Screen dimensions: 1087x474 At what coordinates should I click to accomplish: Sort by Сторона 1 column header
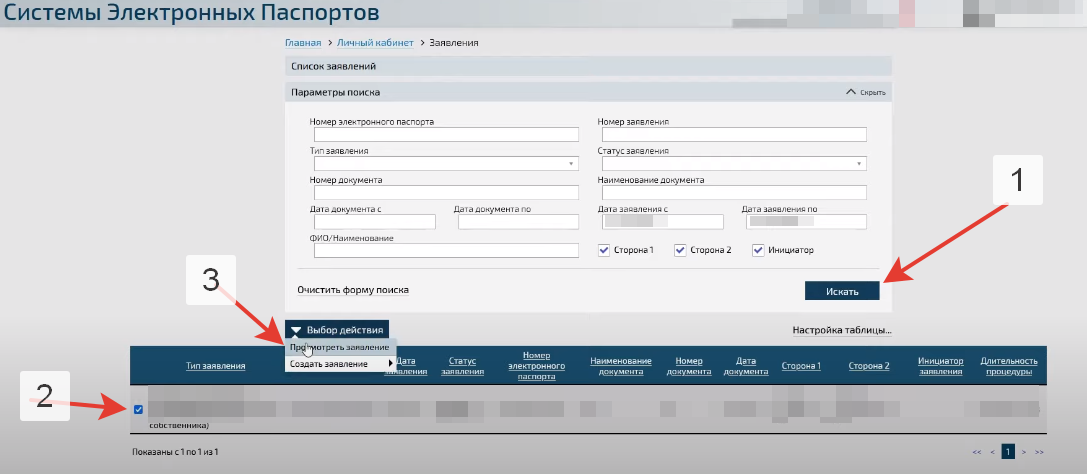pyautogui.click(x=801, y=366)
